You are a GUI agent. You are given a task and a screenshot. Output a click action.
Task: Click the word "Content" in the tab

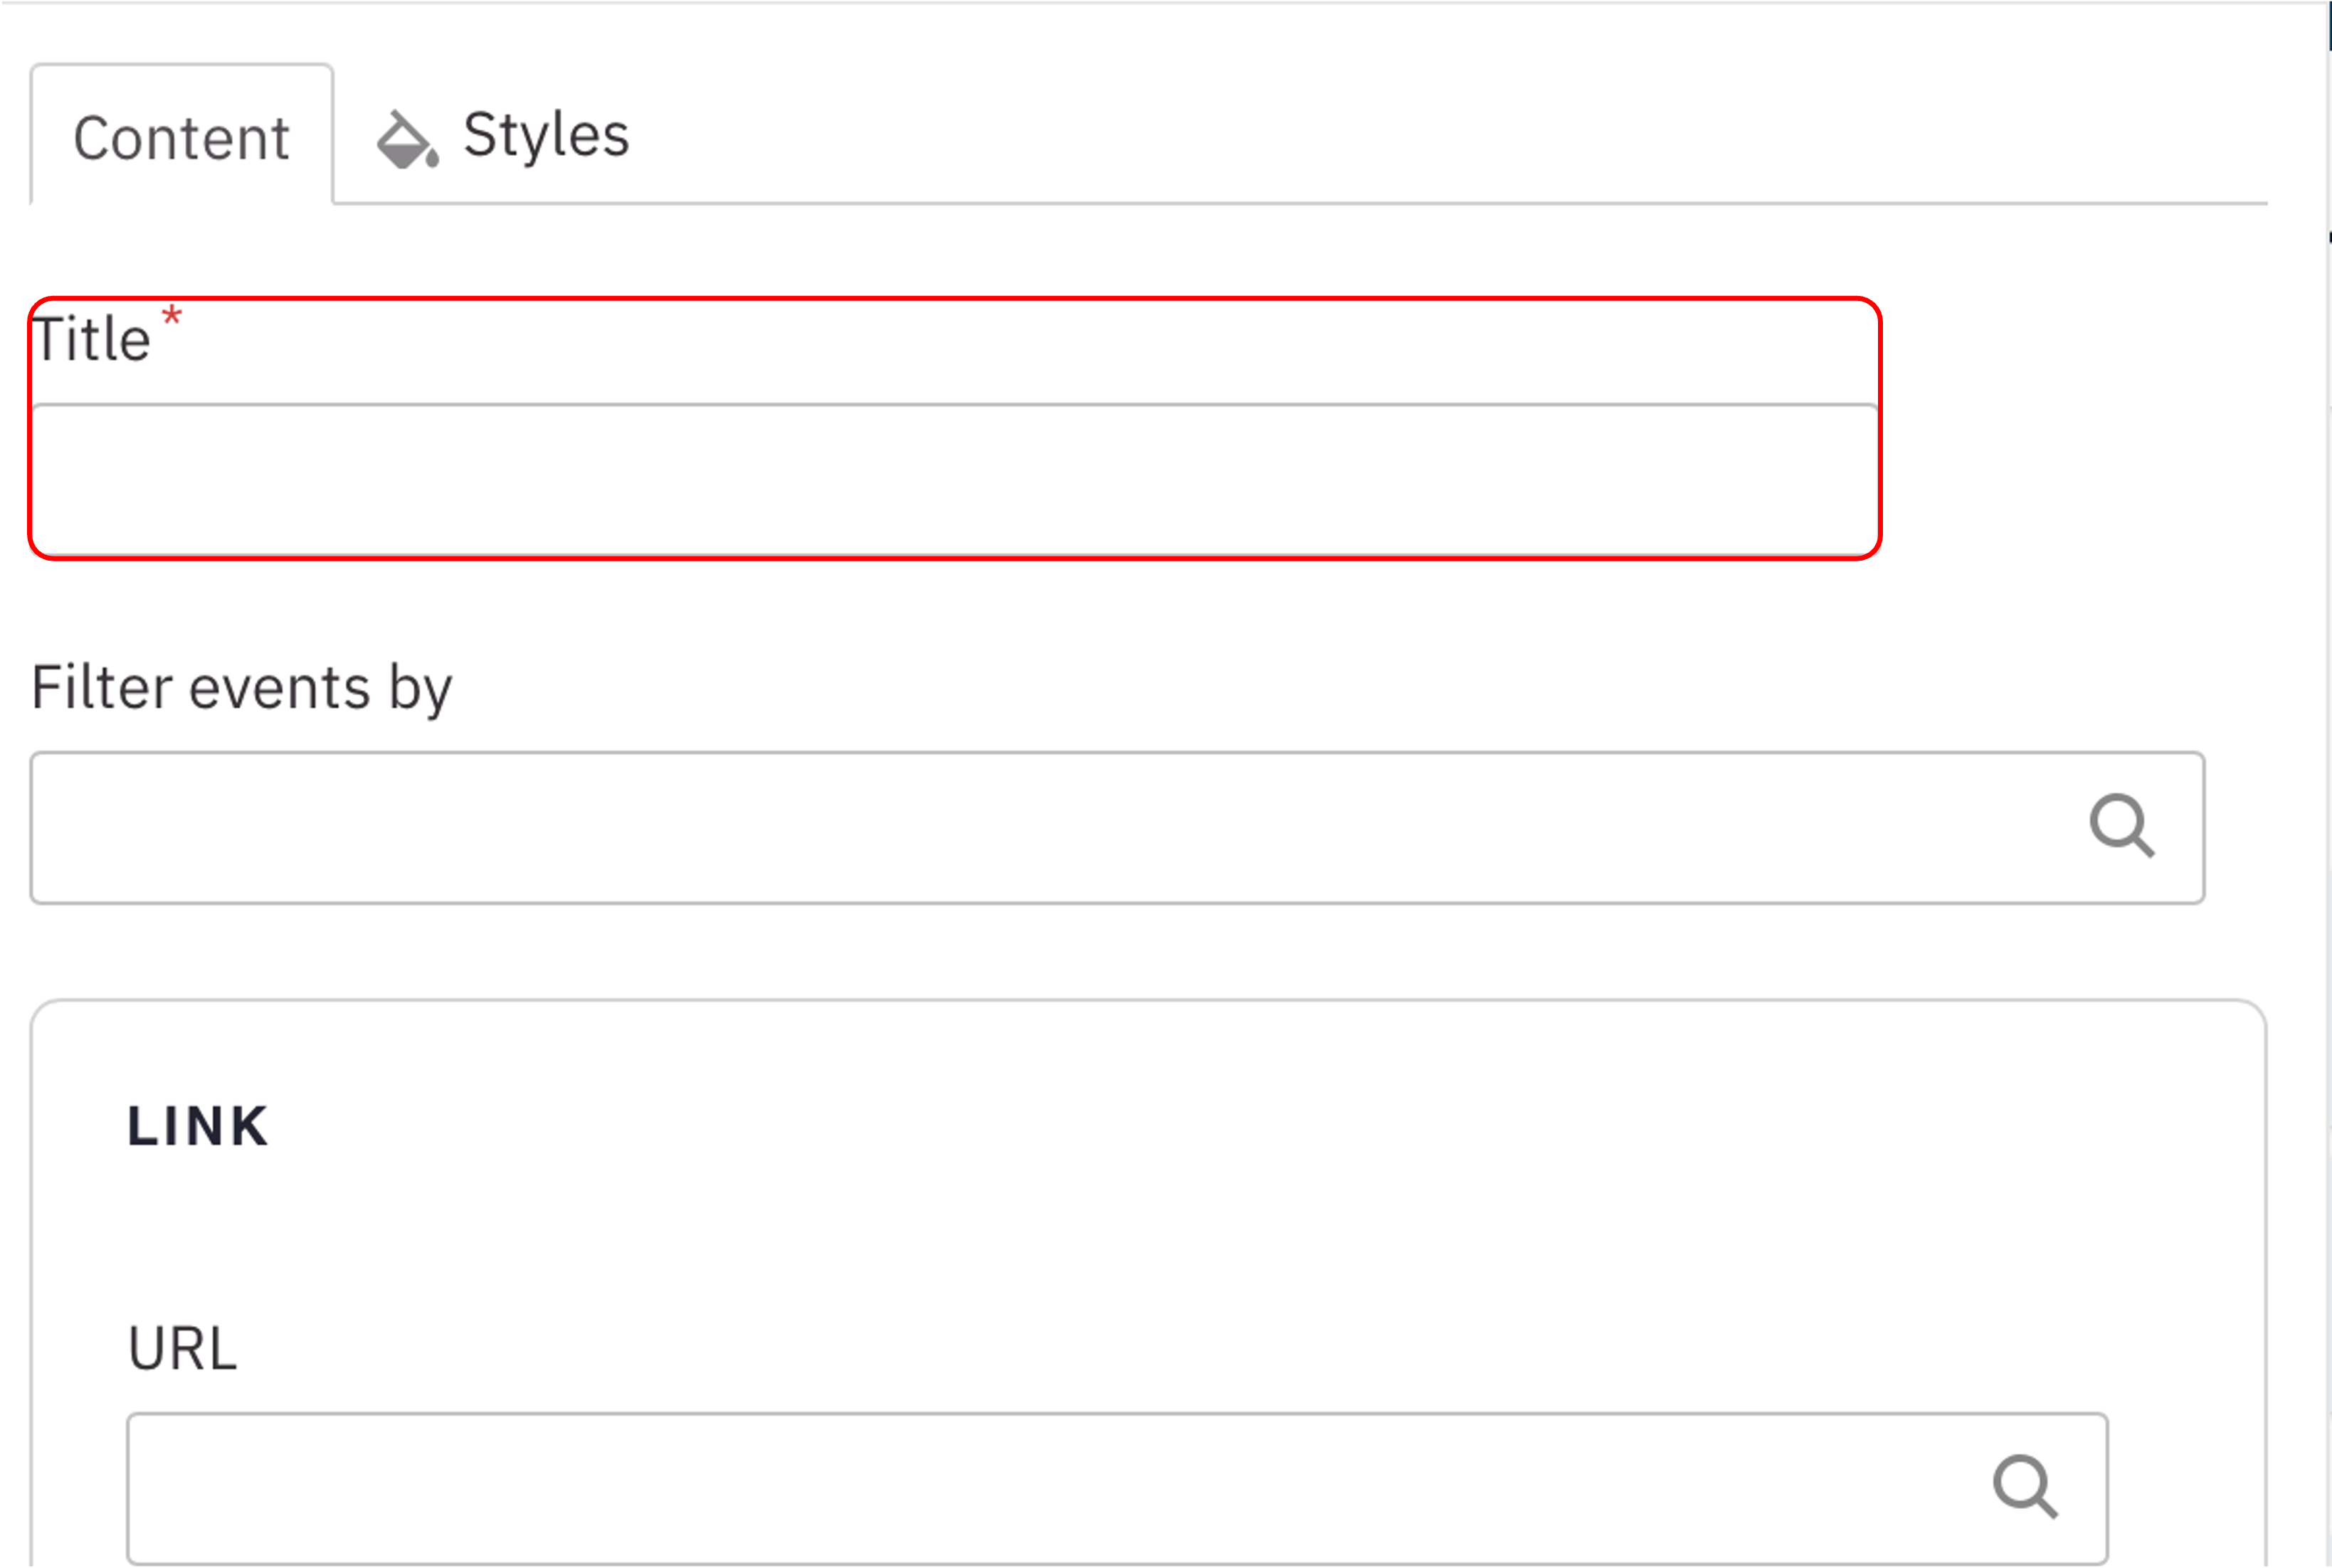pyautogui.click(x=182, y=137)
